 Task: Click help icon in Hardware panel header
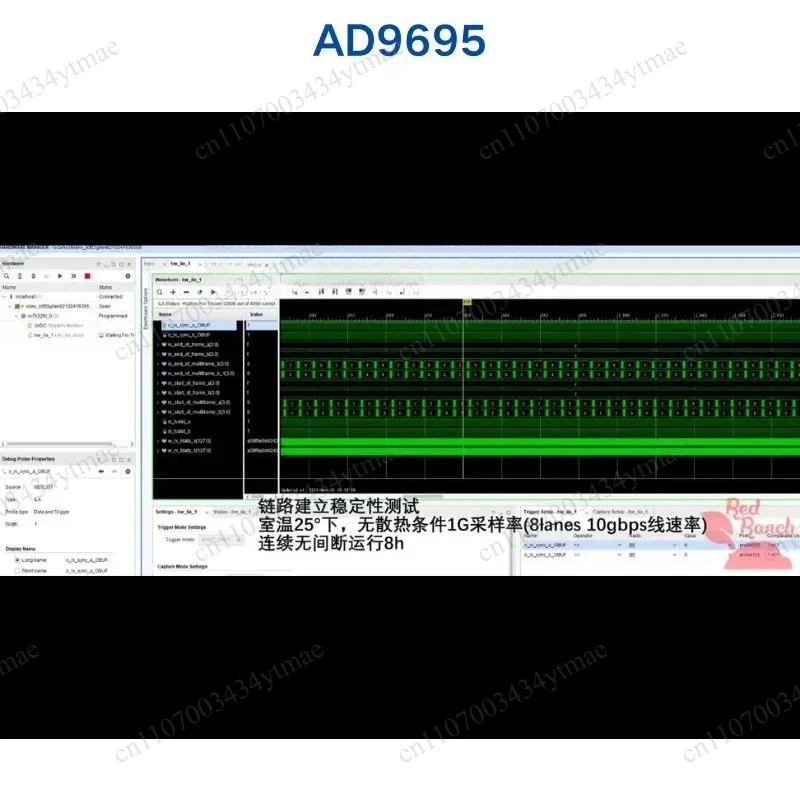click(x=99, y=264)
